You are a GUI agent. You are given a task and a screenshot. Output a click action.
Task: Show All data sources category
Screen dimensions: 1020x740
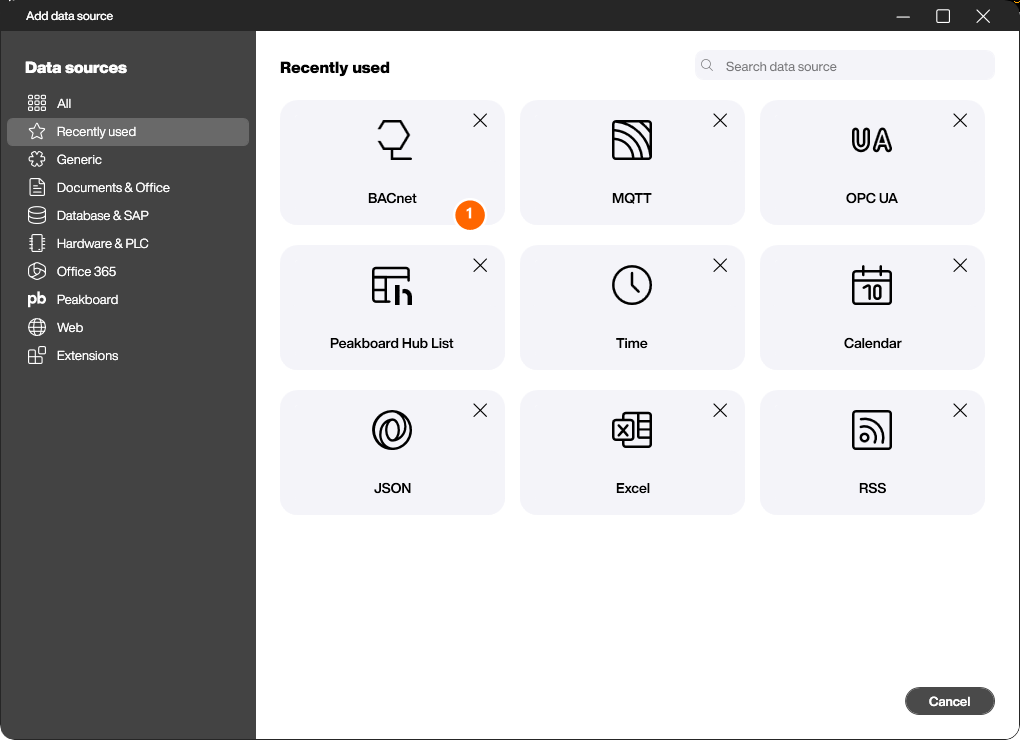(128, 103)
